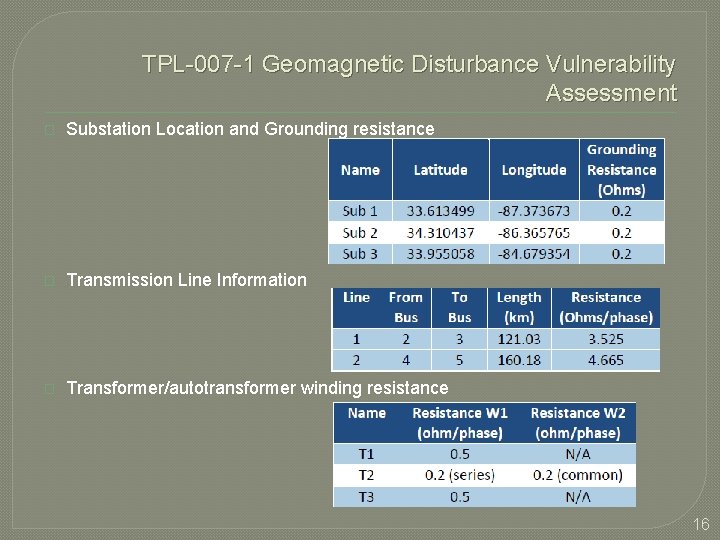Click the 'Longitude' column header
720x540 pixels.
point(534,169)
